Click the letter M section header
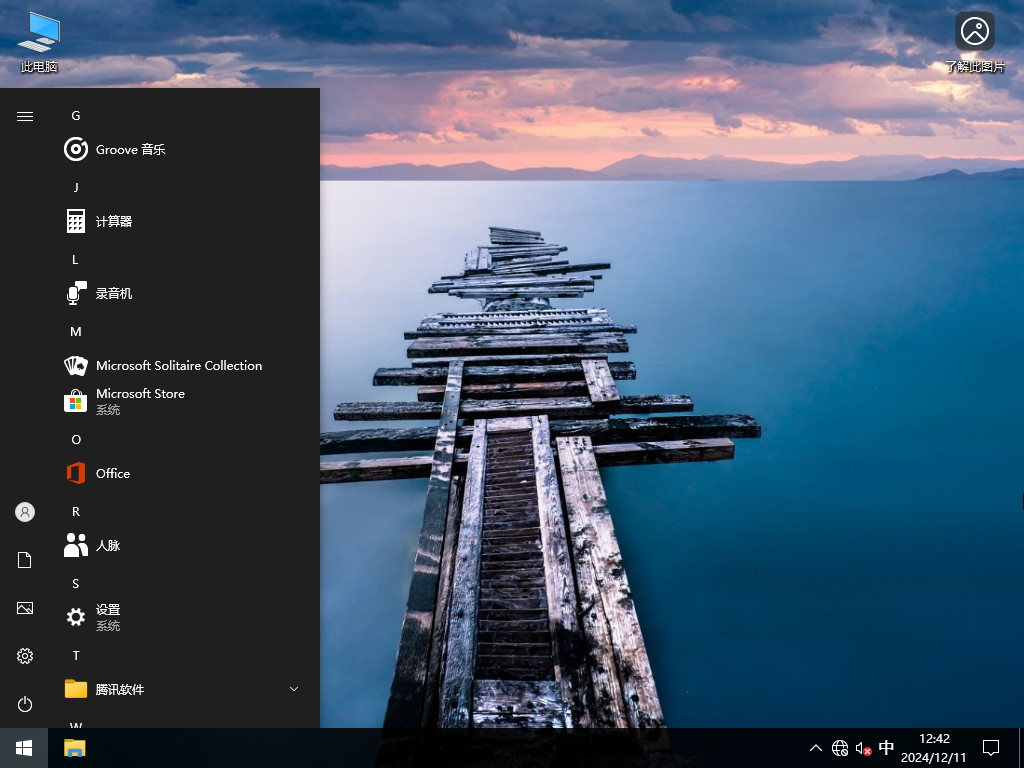1024x768 pixels. (76, 331)
